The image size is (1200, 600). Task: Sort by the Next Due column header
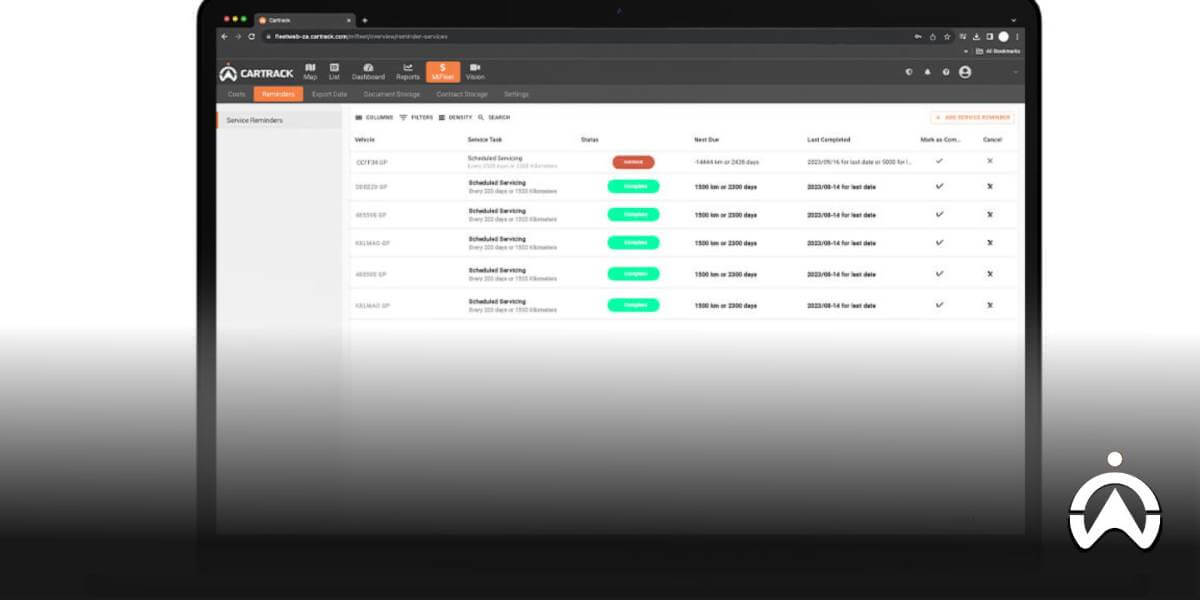click(707, 140)
